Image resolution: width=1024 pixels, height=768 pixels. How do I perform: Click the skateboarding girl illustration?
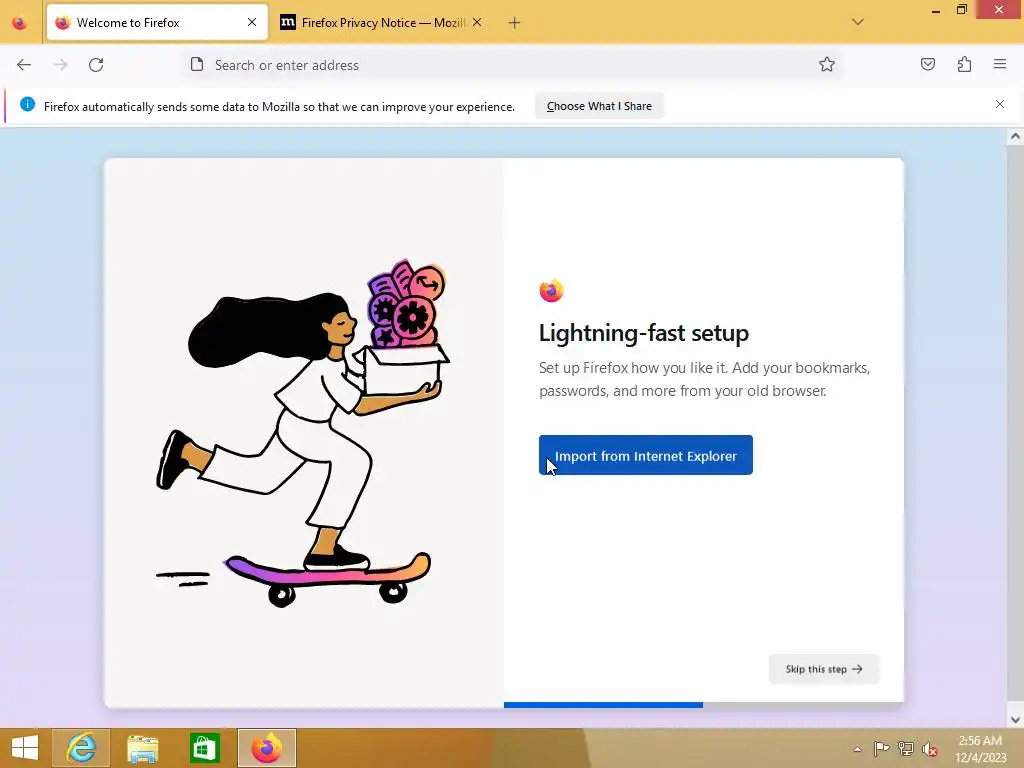pyautogui.click(x=304, y=433)
